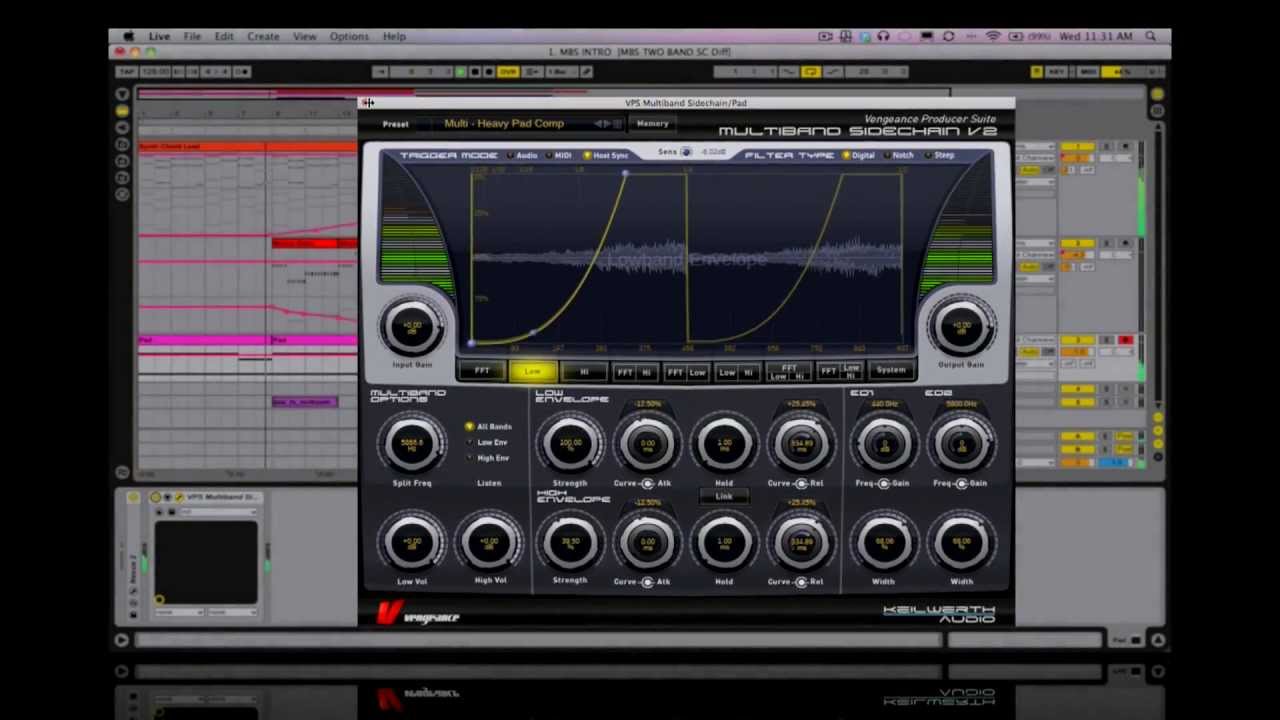Click the play icon in Ableton's bottom-left corner
Viewport: 1280px width, 720px height.
122,640
